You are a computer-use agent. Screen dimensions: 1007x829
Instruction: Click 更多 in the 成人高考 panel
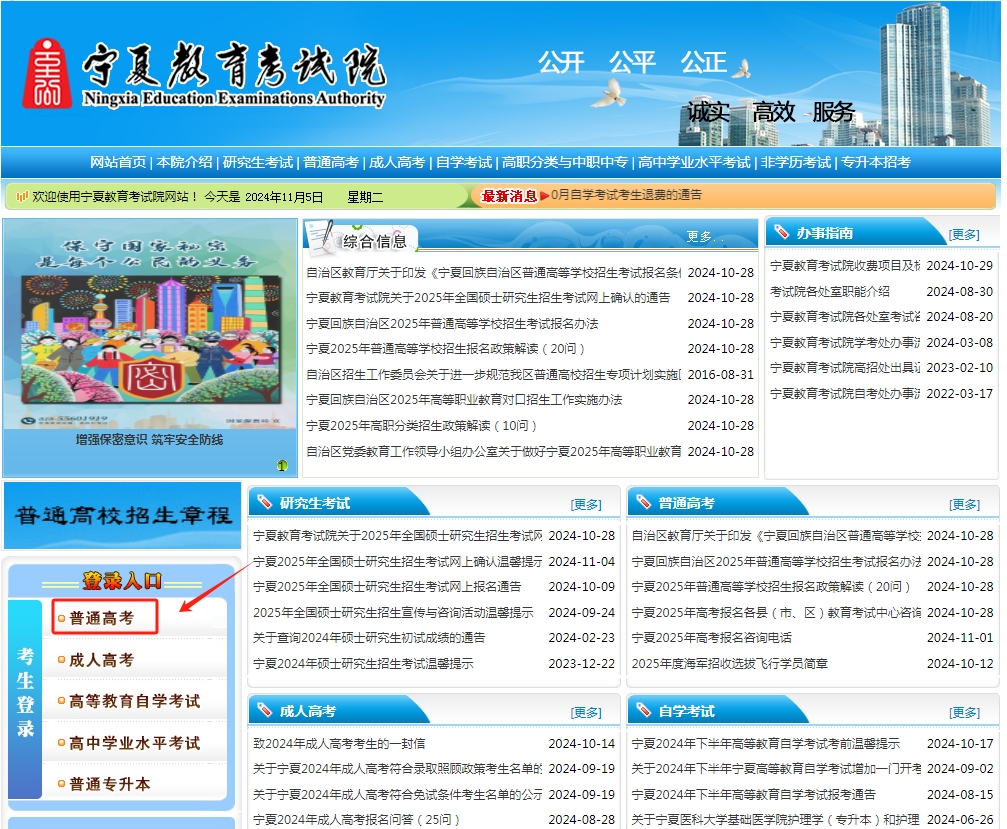[x=586, y=713]
